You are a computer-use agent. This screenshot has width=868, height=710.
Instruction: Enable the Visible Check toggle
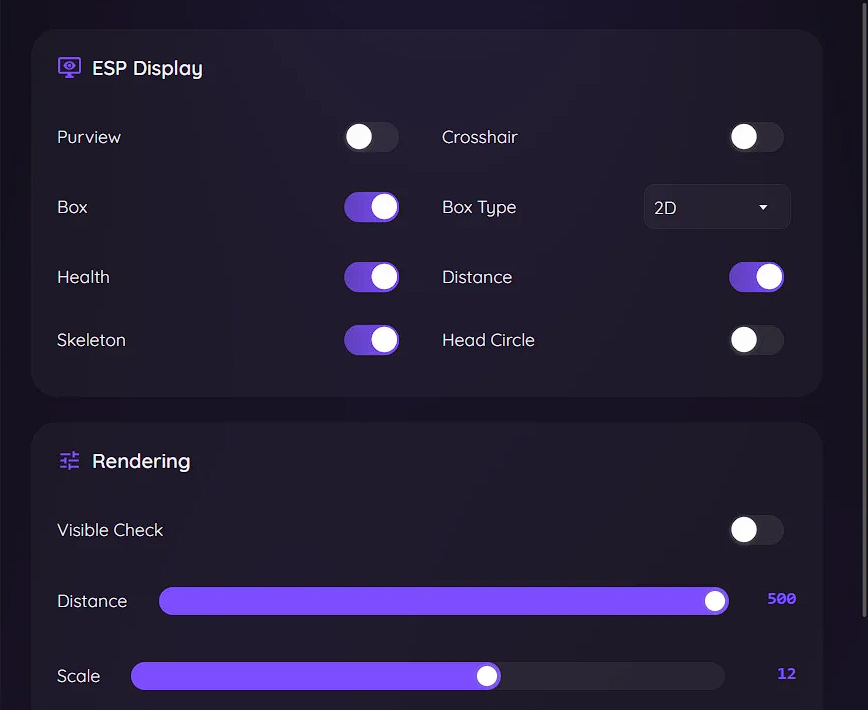[x=756, y=530]
